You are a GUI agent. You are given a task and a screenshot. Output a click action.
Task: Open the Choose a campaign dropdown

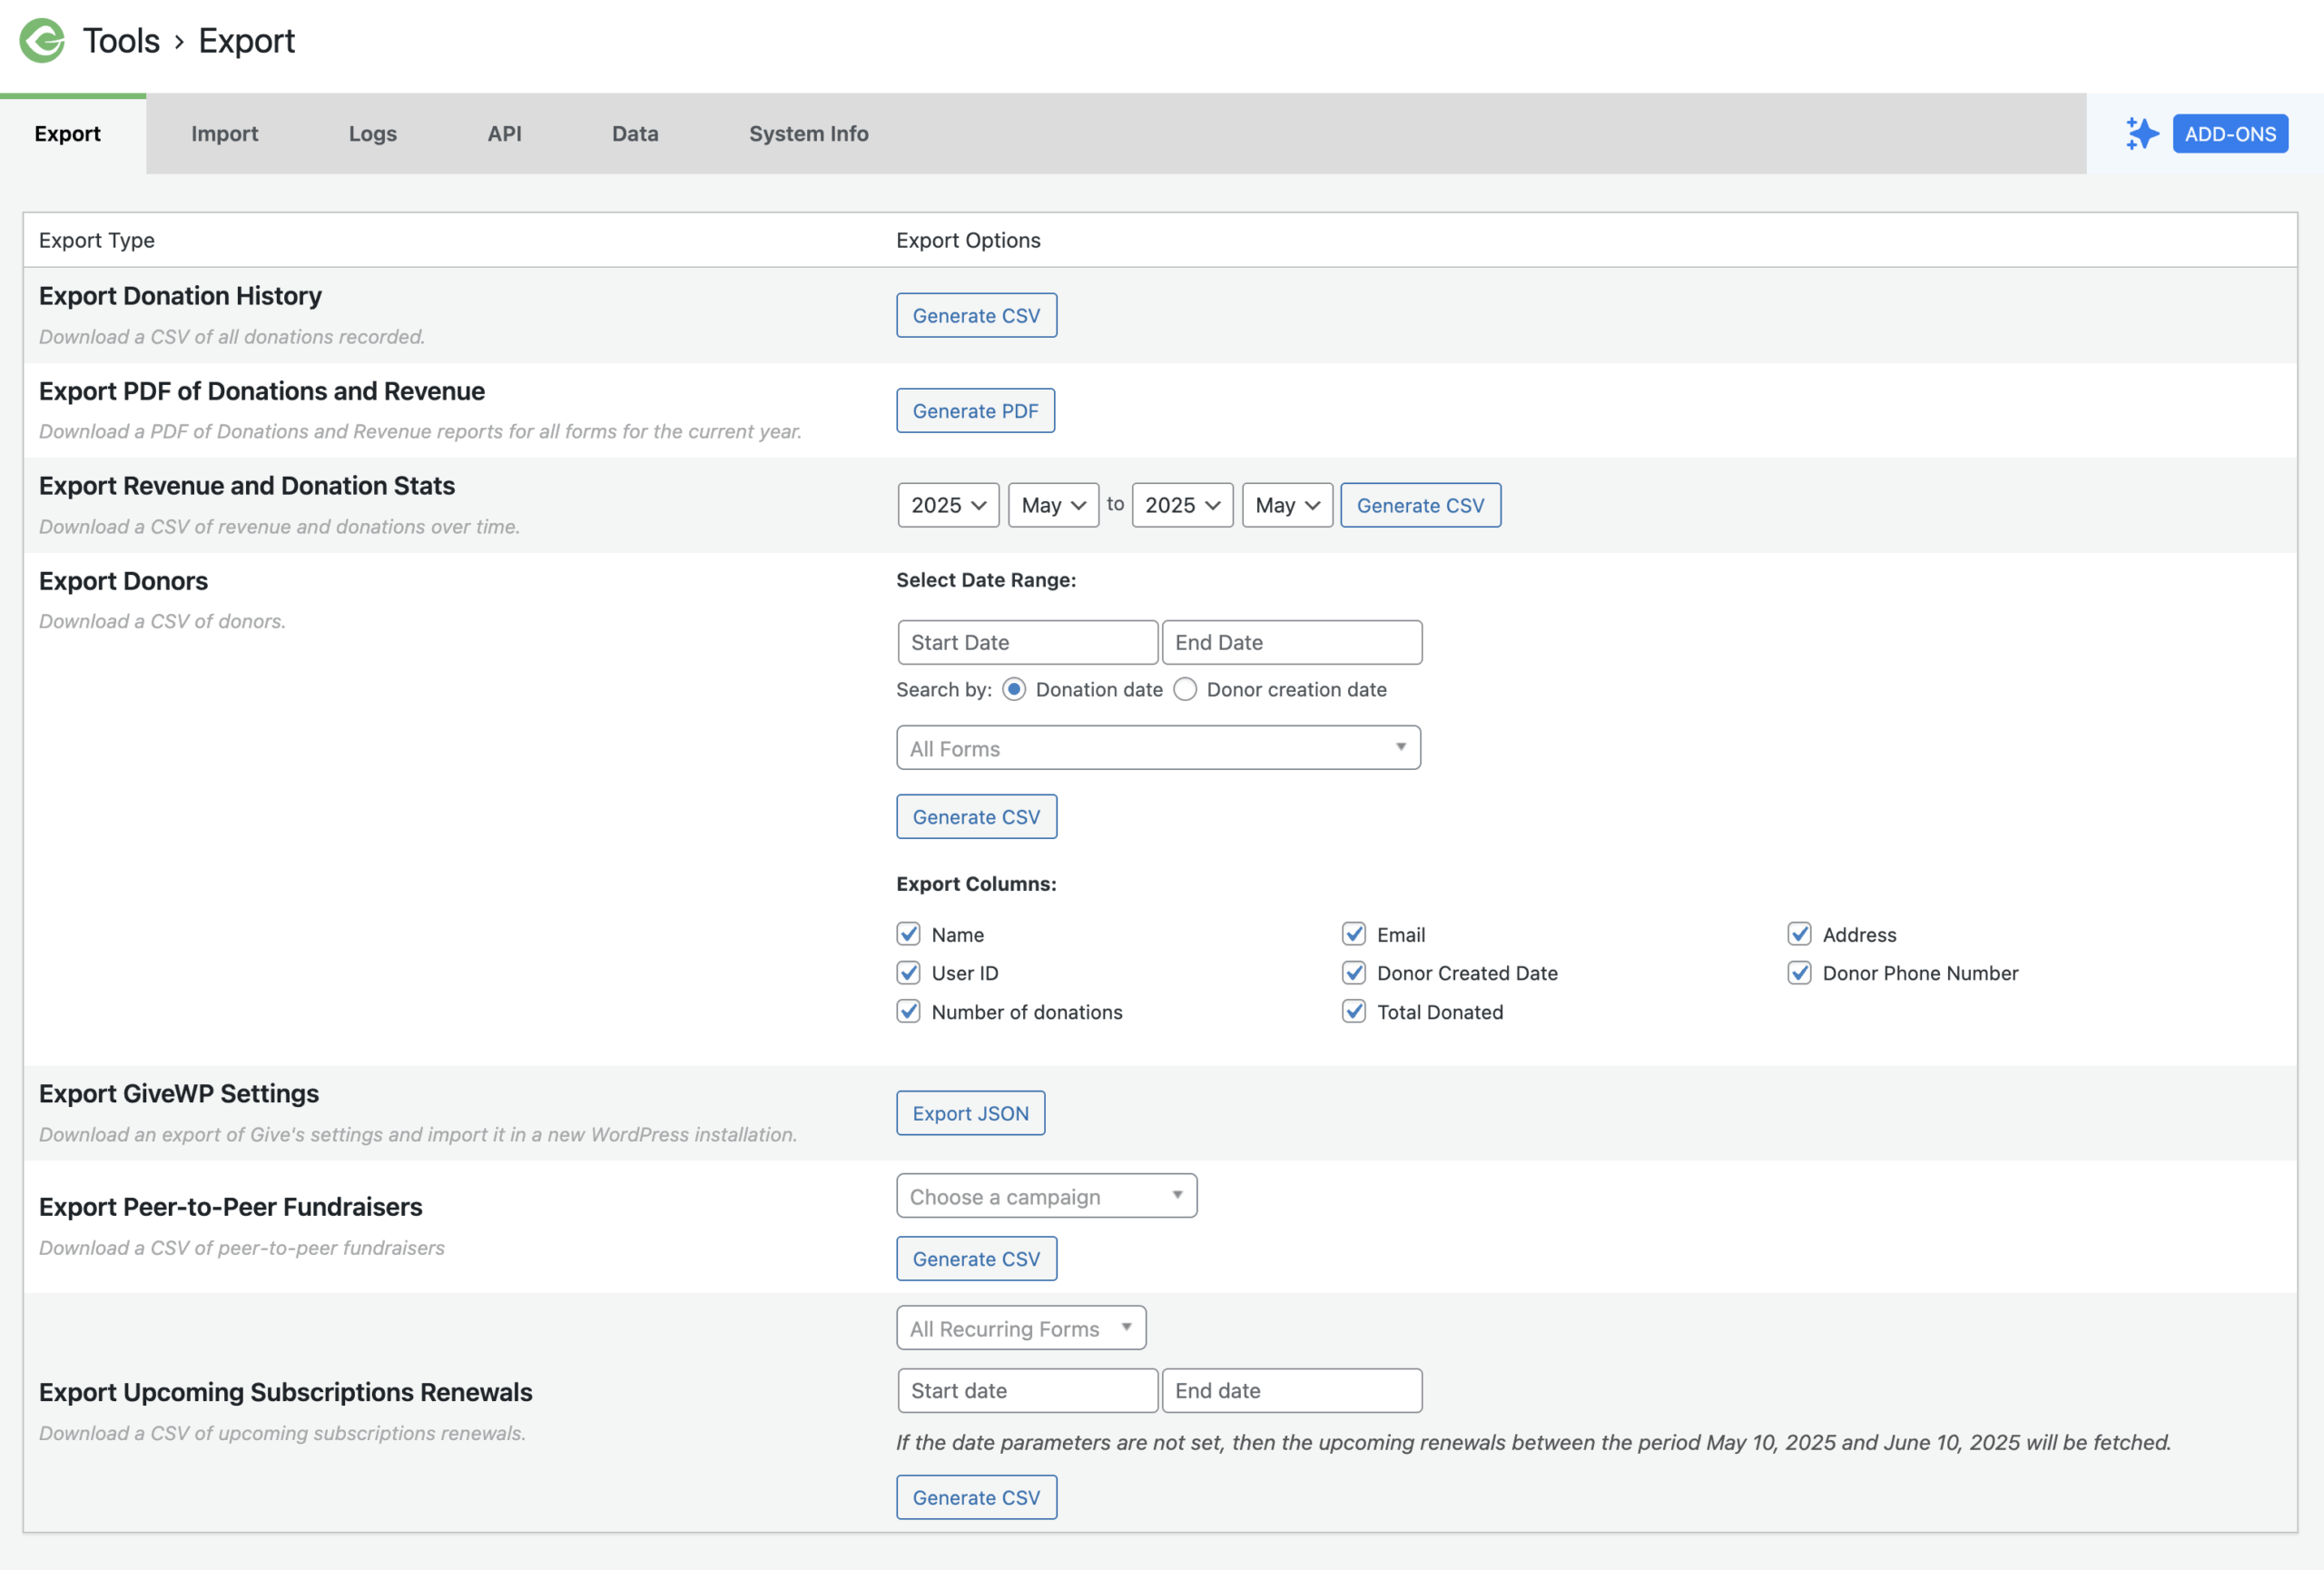[1045, 1195]
